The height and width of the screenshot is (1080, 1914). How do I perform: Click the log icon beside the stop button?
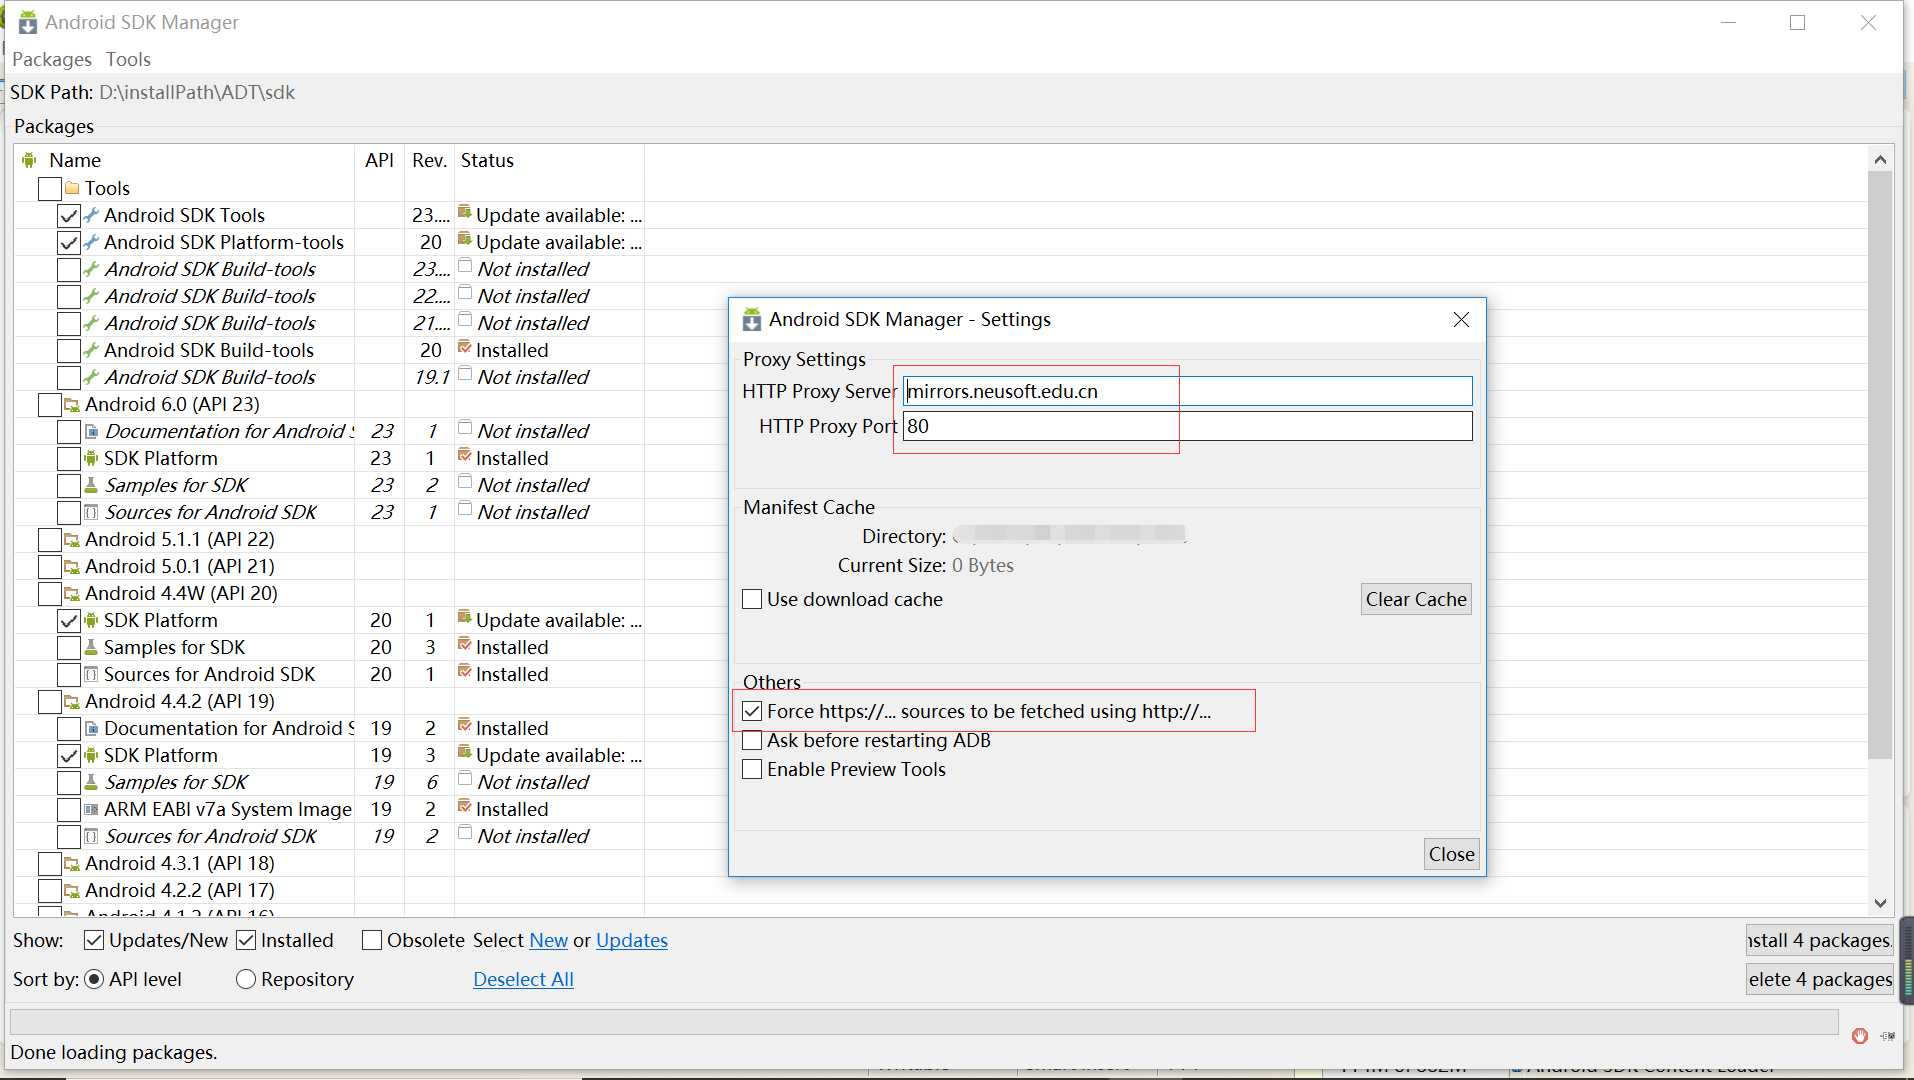[x=1887, y=1036]
